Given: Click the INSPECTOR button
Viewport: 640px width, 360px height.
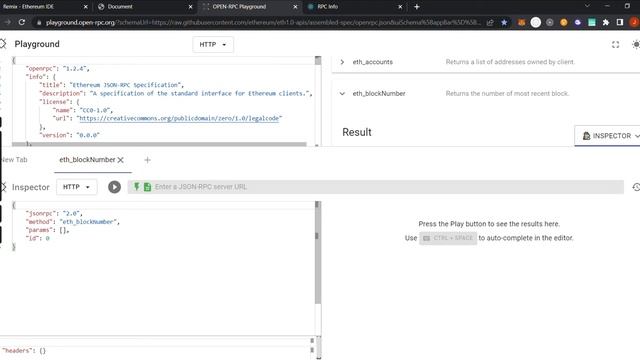Looking at the screenshot, I should [x=607, y=136].
